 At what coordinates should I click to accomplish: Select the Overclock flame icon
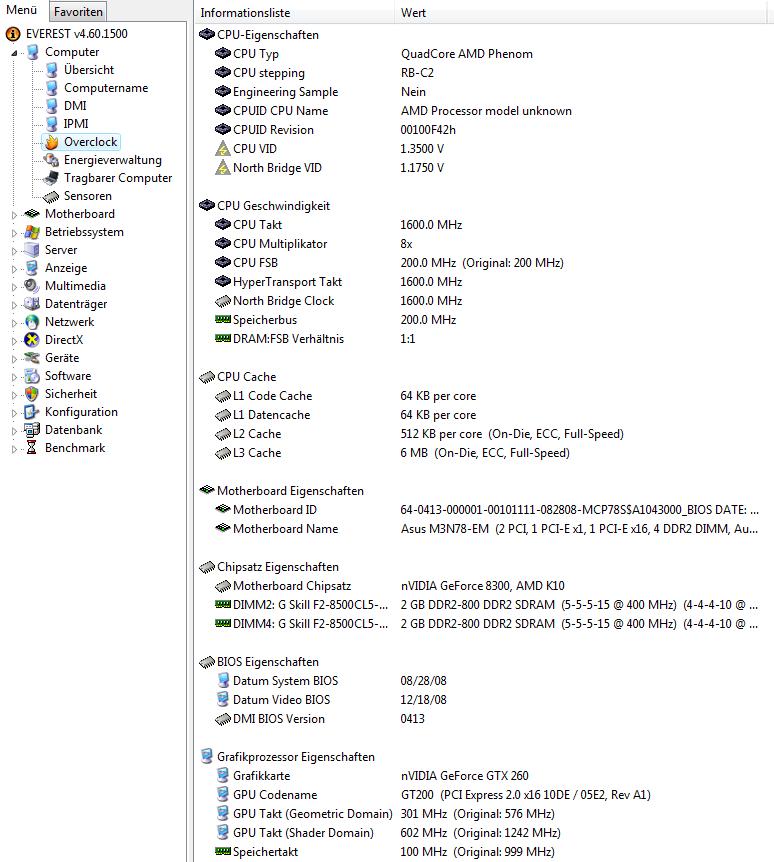point(52,142)
